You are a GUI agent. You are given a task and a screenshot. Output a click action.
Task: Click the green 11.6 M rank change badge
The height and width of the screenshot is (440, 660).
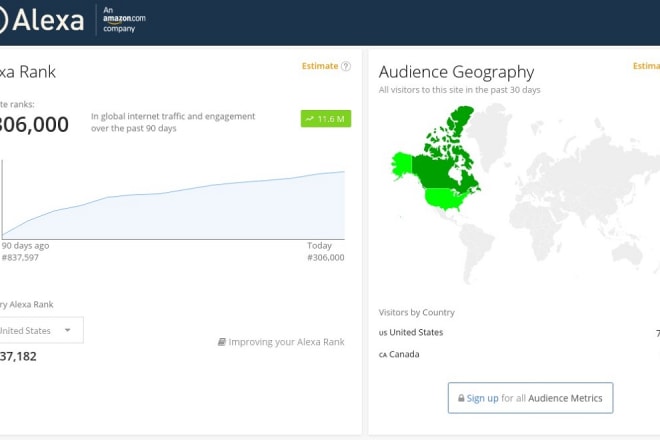coord(326,119)
